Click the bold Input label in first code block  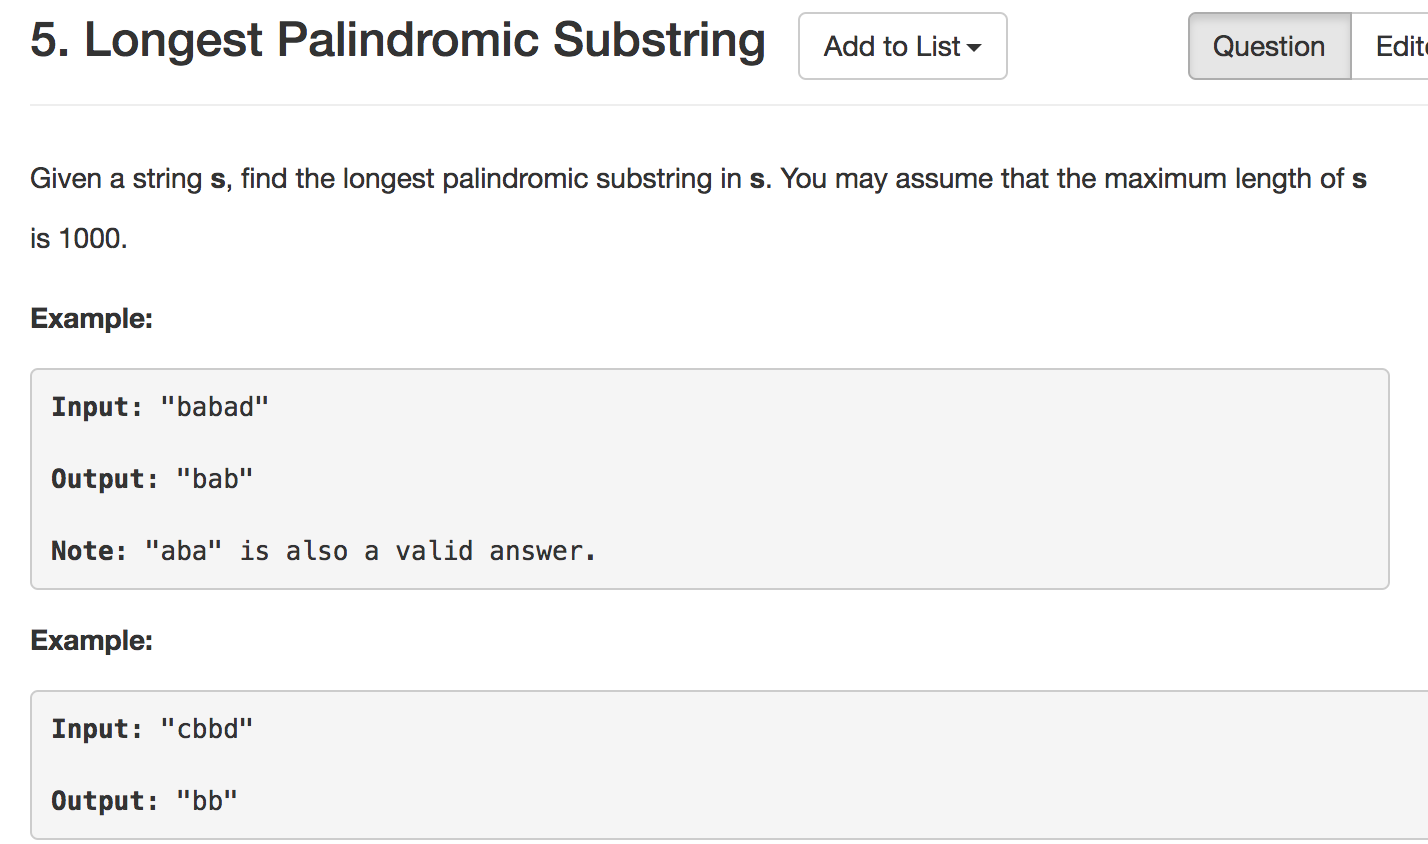tap(97, 407)
